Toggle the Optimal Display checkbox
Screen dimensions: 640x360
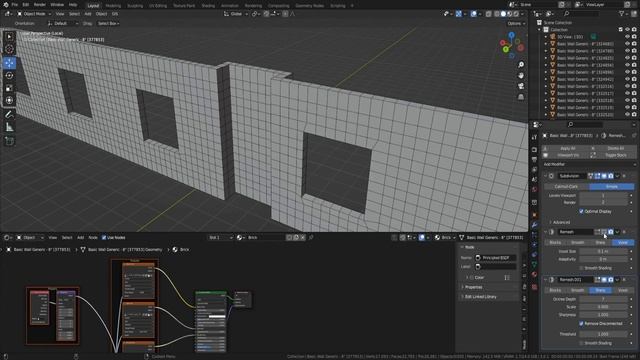(581, 211)
